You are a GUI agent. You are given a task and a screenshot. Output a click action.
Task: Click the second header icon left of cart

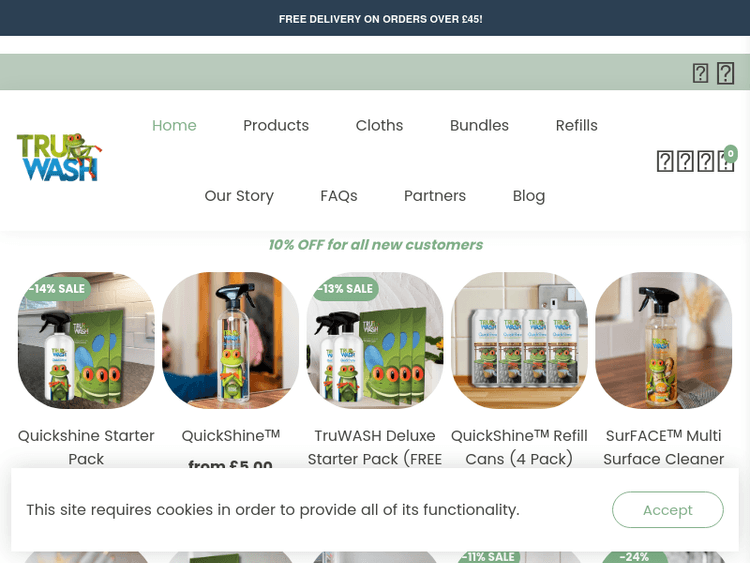[x=685, y=161]
